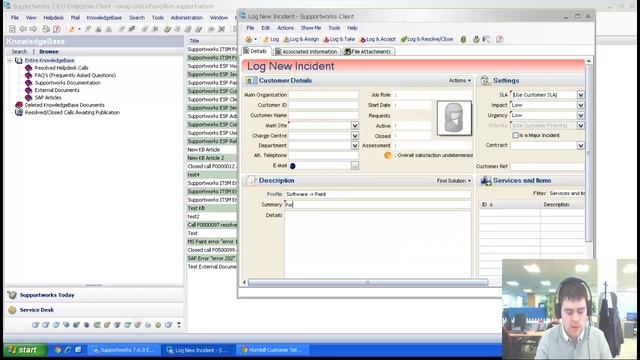
Task: Open the Helpdesk menu in Supportworks window
Action: pos(53,18)
